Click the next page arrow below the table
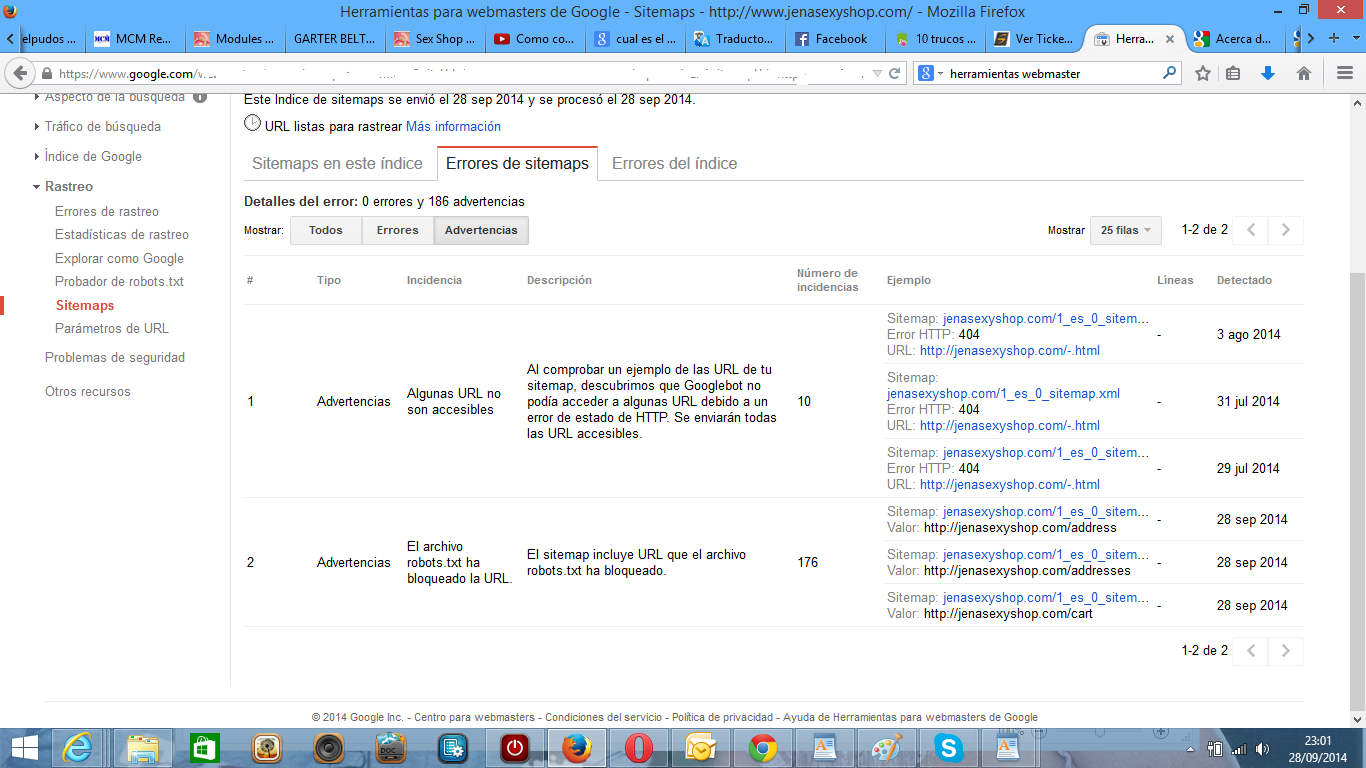Image resolution: width=1366 pixels, height=768 pixels. 1286,651
